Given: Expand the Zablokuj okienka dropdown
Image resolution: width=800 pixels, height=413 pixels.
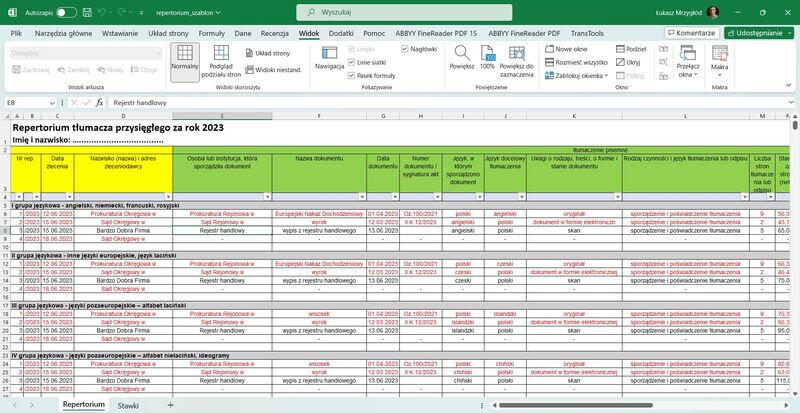Looking at the screenshot, I should click(x=579, y=76).
